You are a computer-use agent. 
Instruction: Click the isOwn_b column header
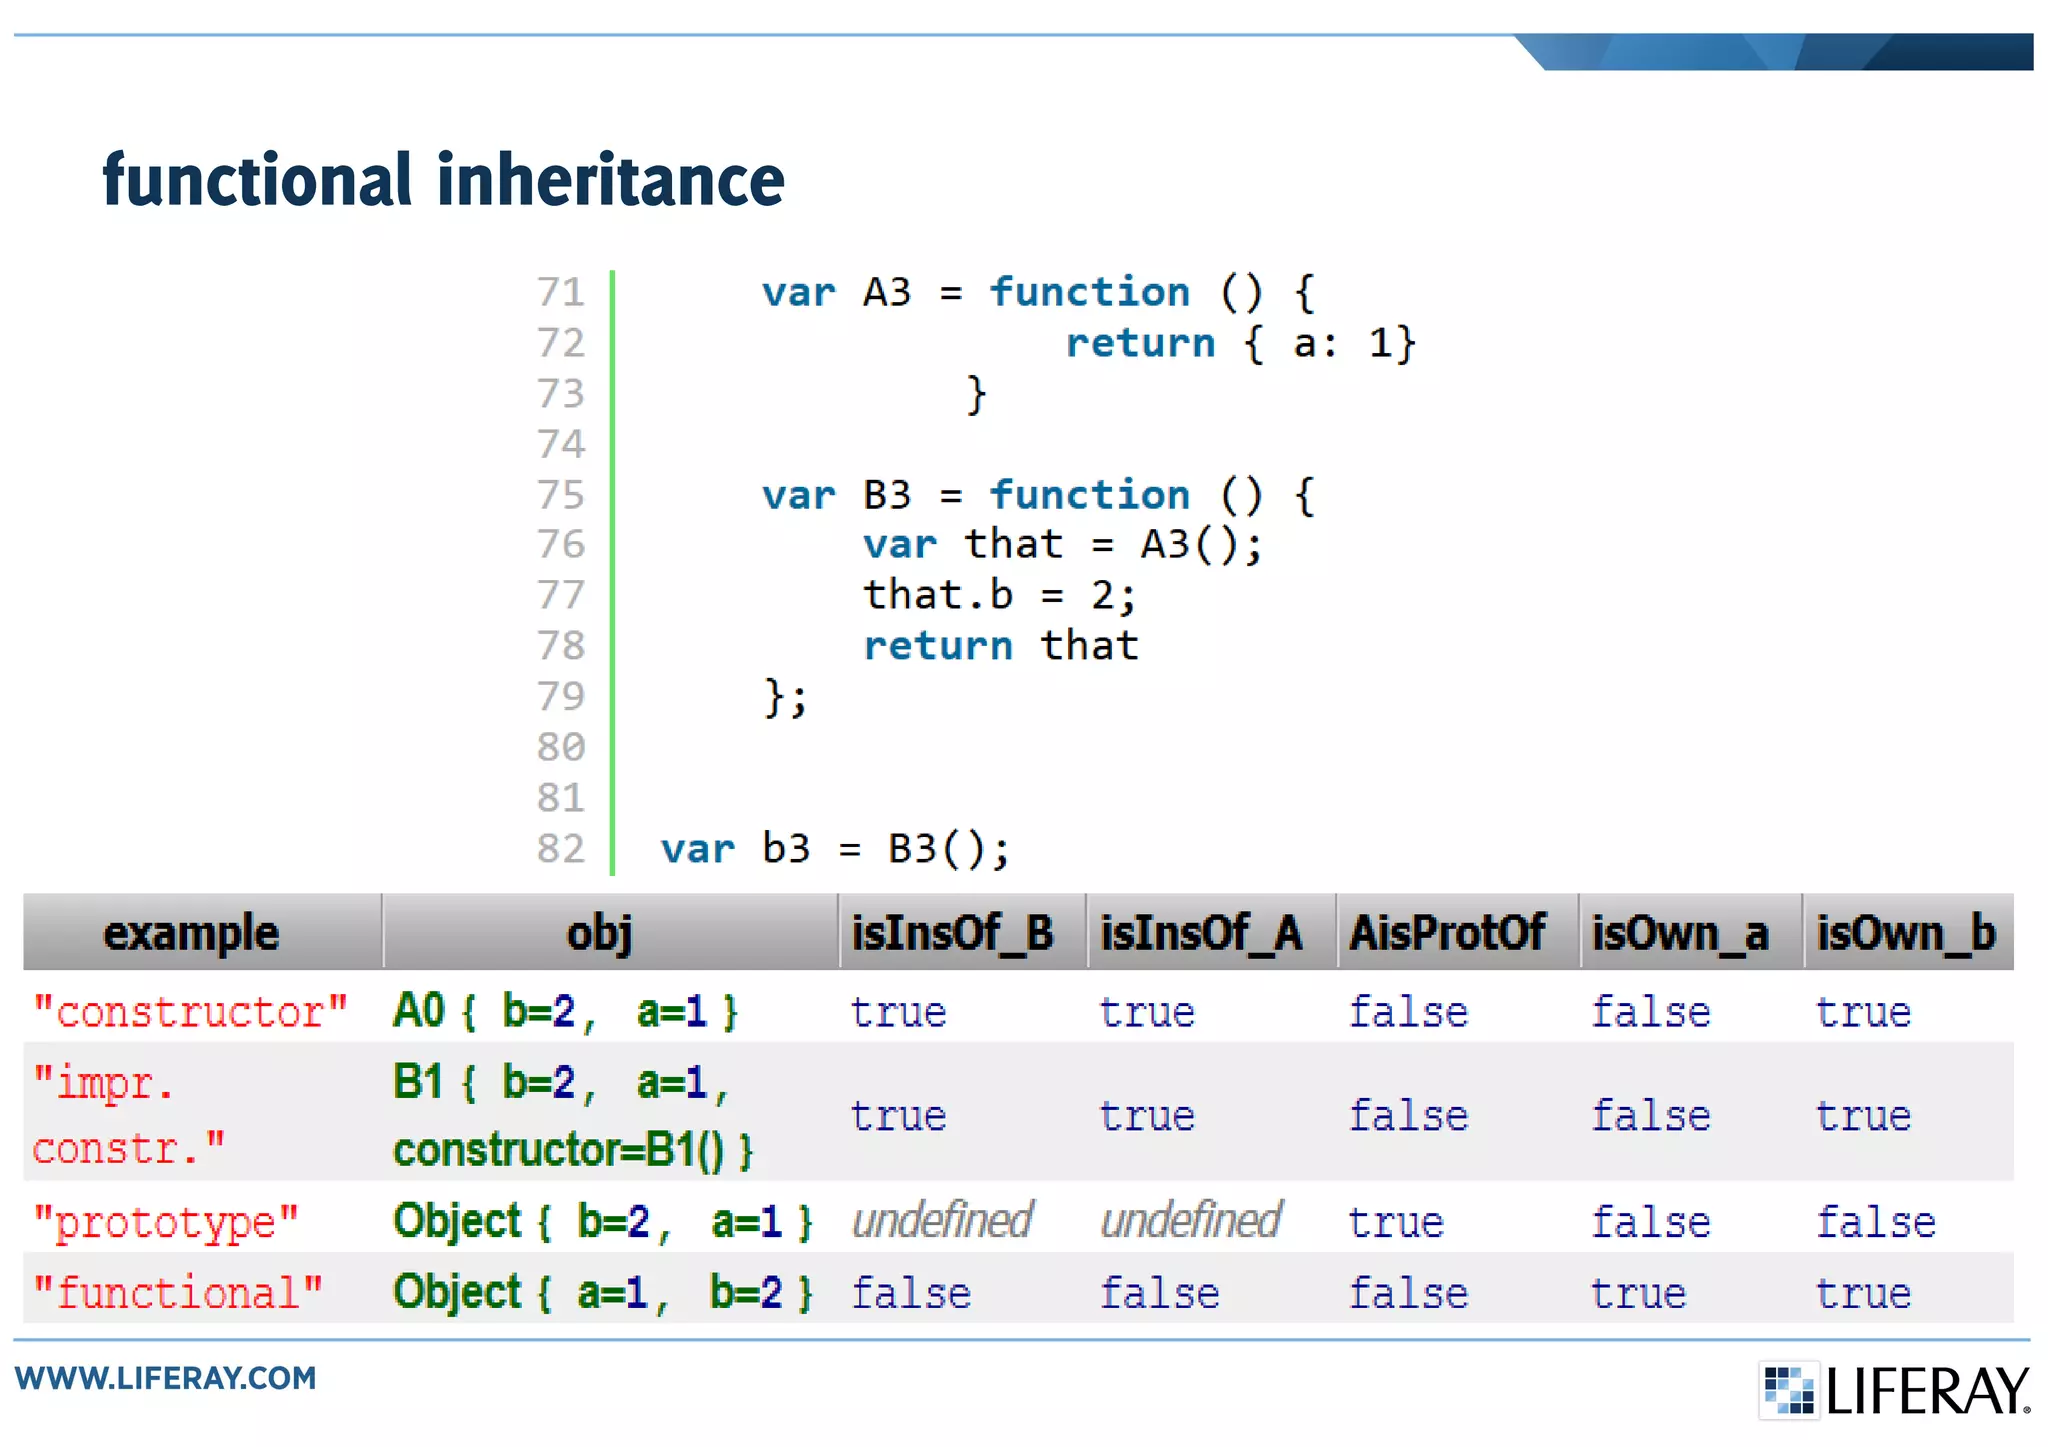(1905, 933)
